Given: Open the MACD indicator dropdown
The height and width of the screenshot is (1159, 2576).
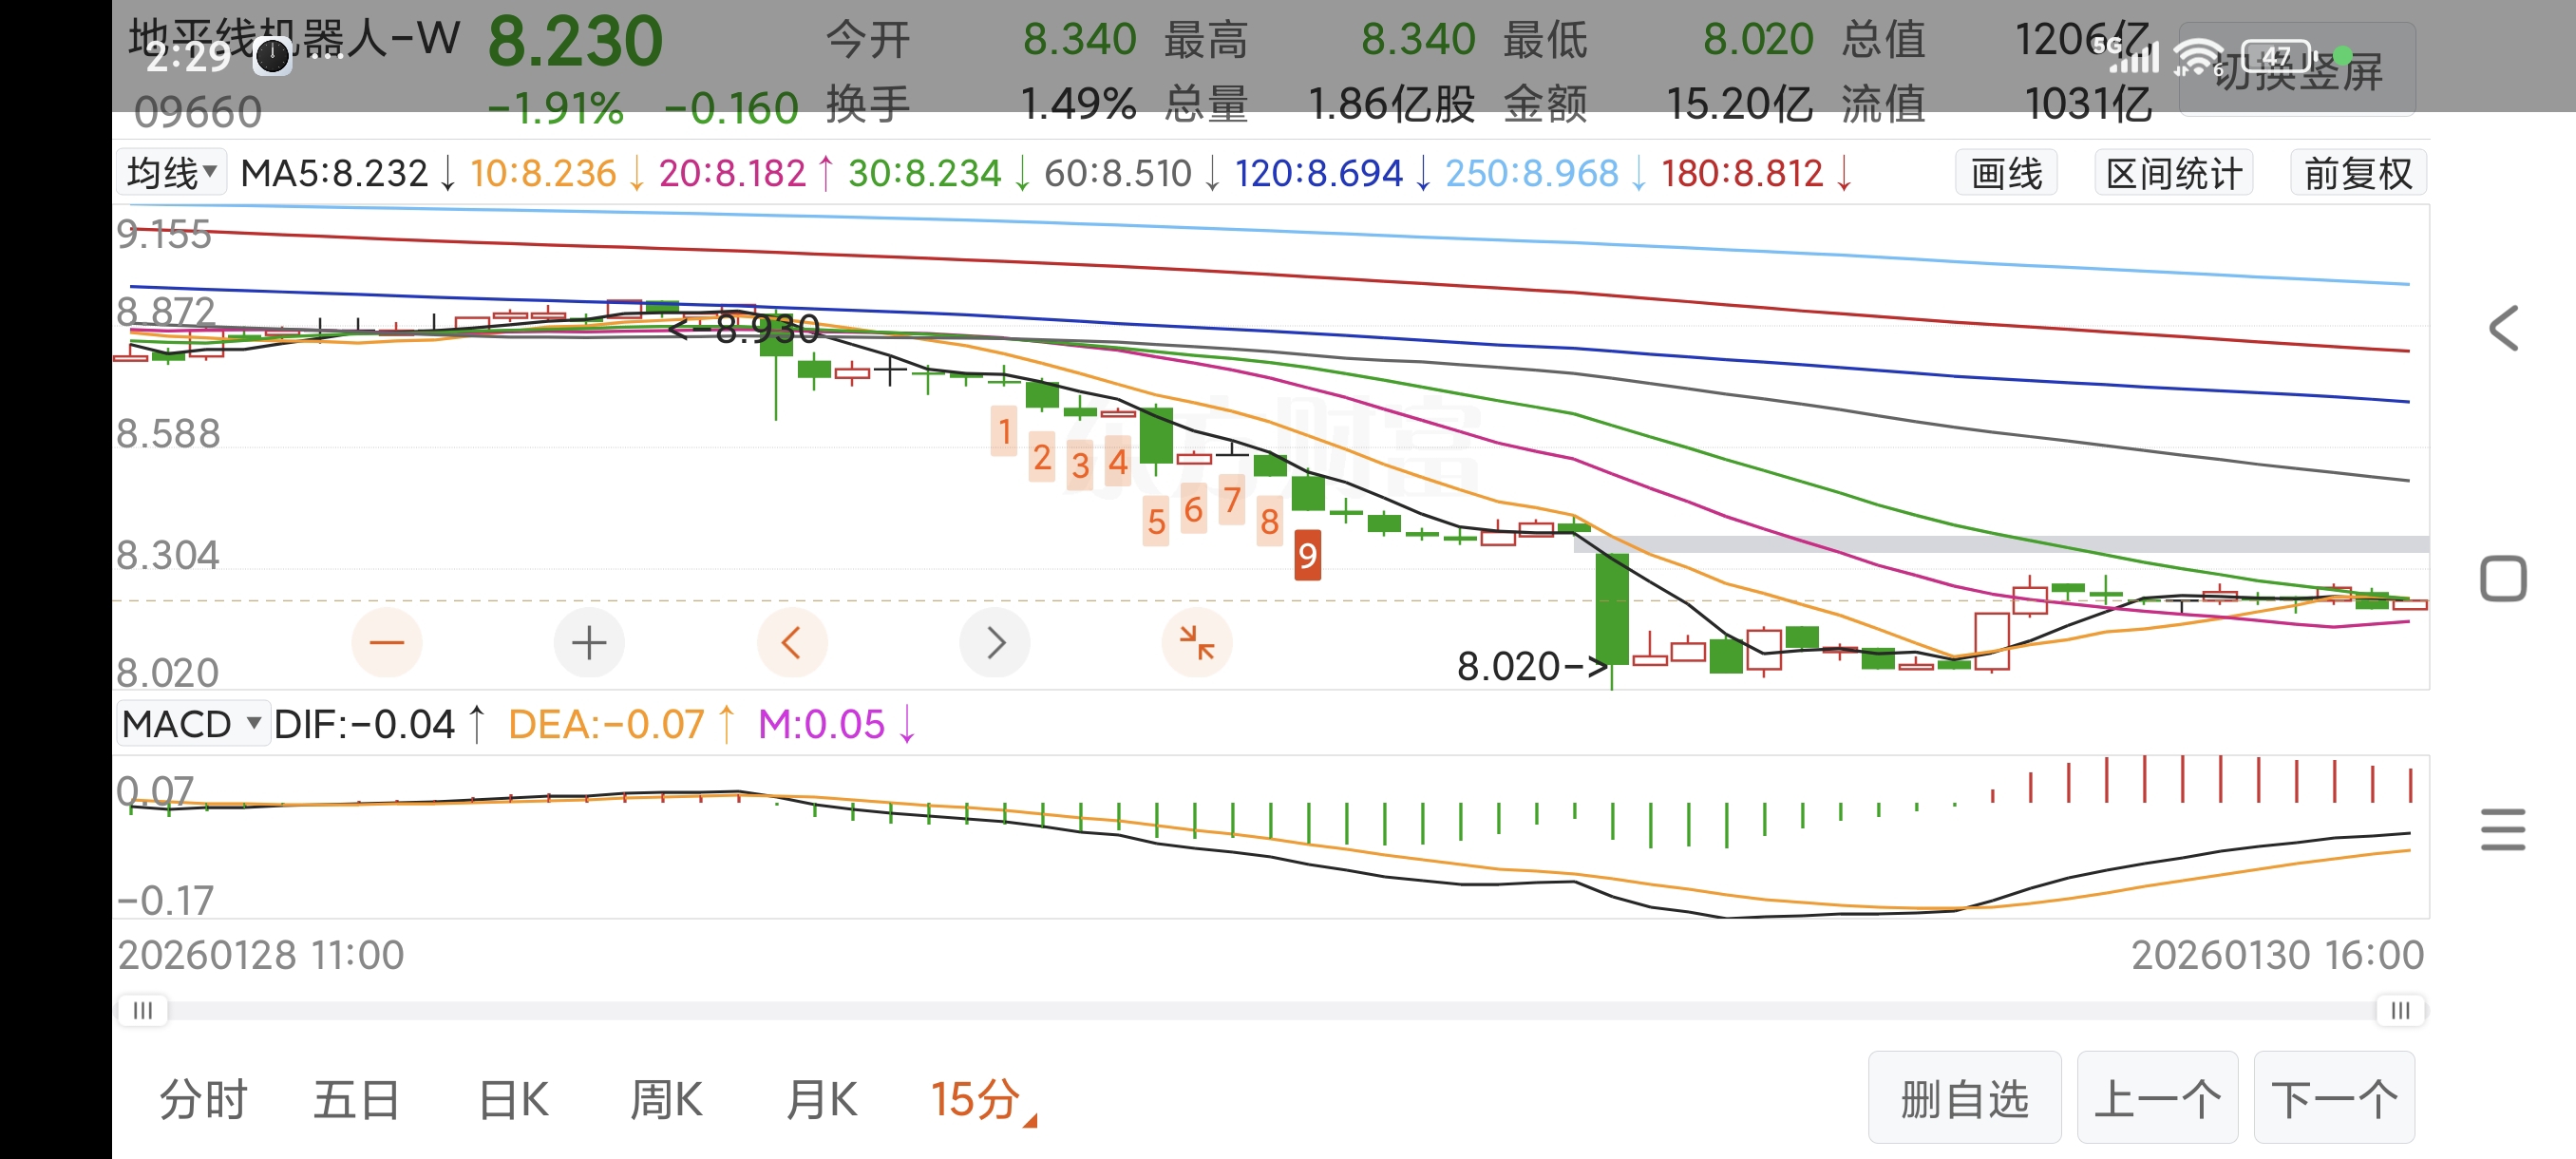Looking at the screenshot, I should click(192, 724).
